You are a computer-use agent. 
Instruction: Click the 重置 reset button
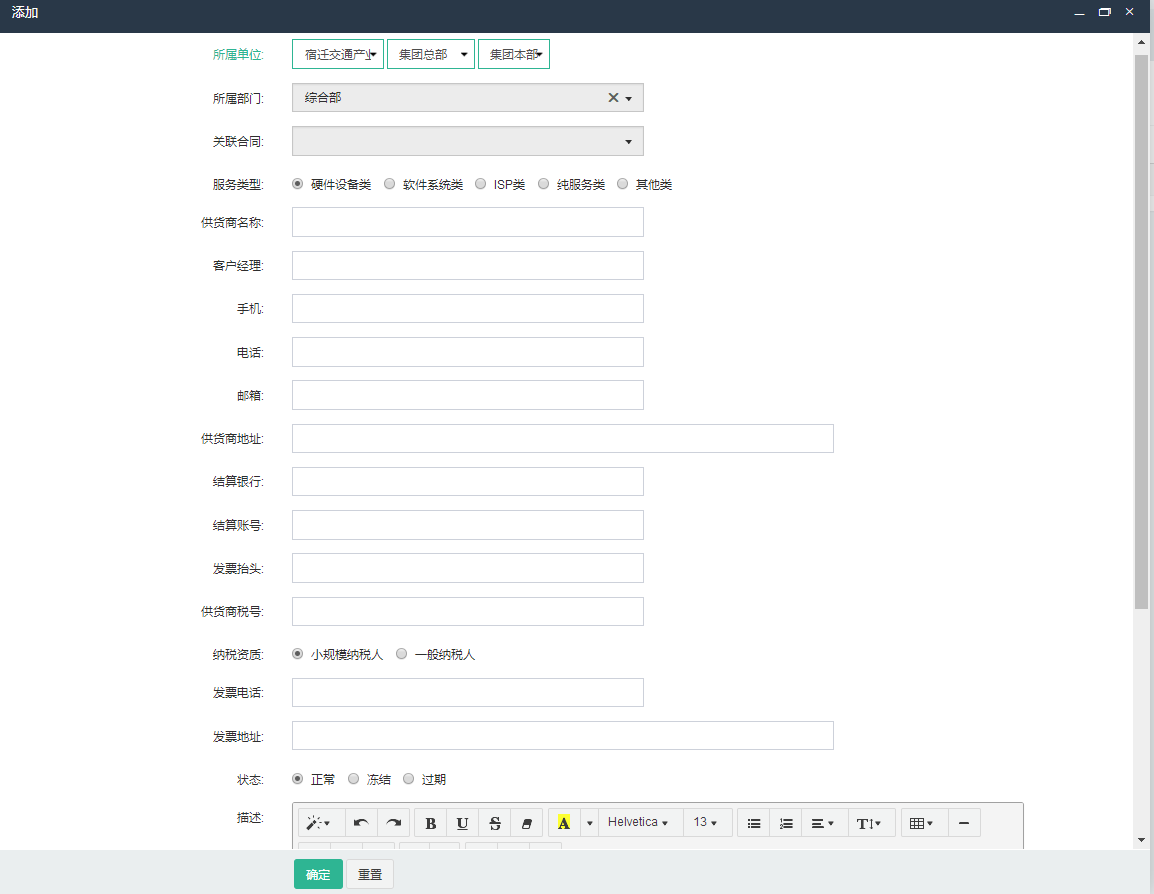[370, 874]
